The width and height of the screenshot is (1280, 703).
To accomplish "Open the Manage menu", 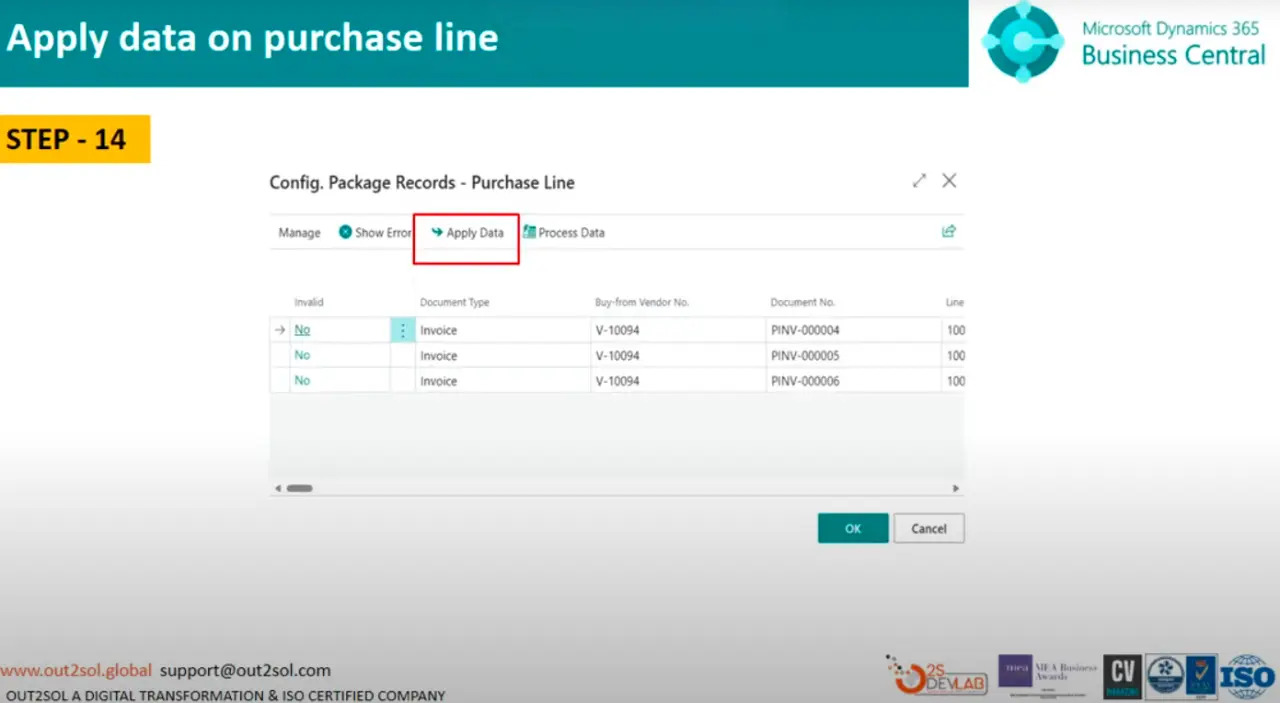I will click(299, 233).
